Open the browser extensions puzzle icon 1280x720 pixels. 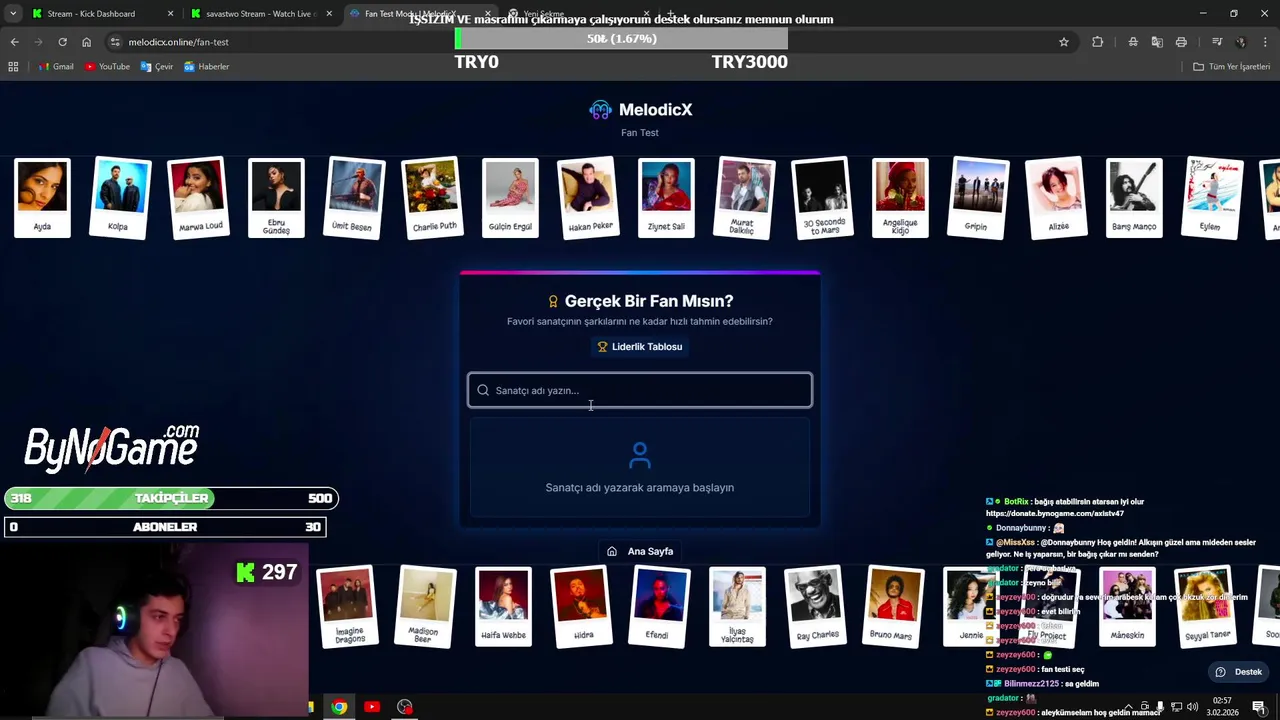pos(1097,42)
